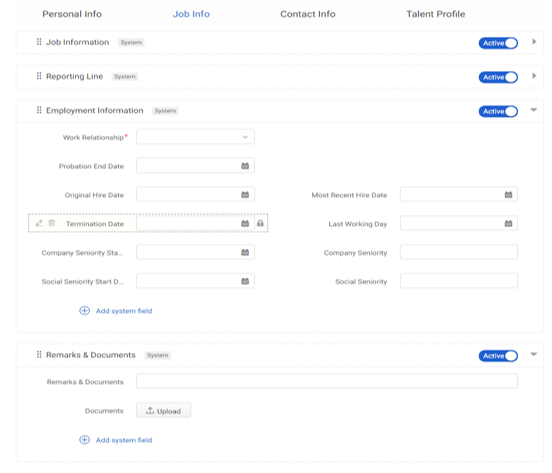Expand the Job Information section arrow

point(534,42)
